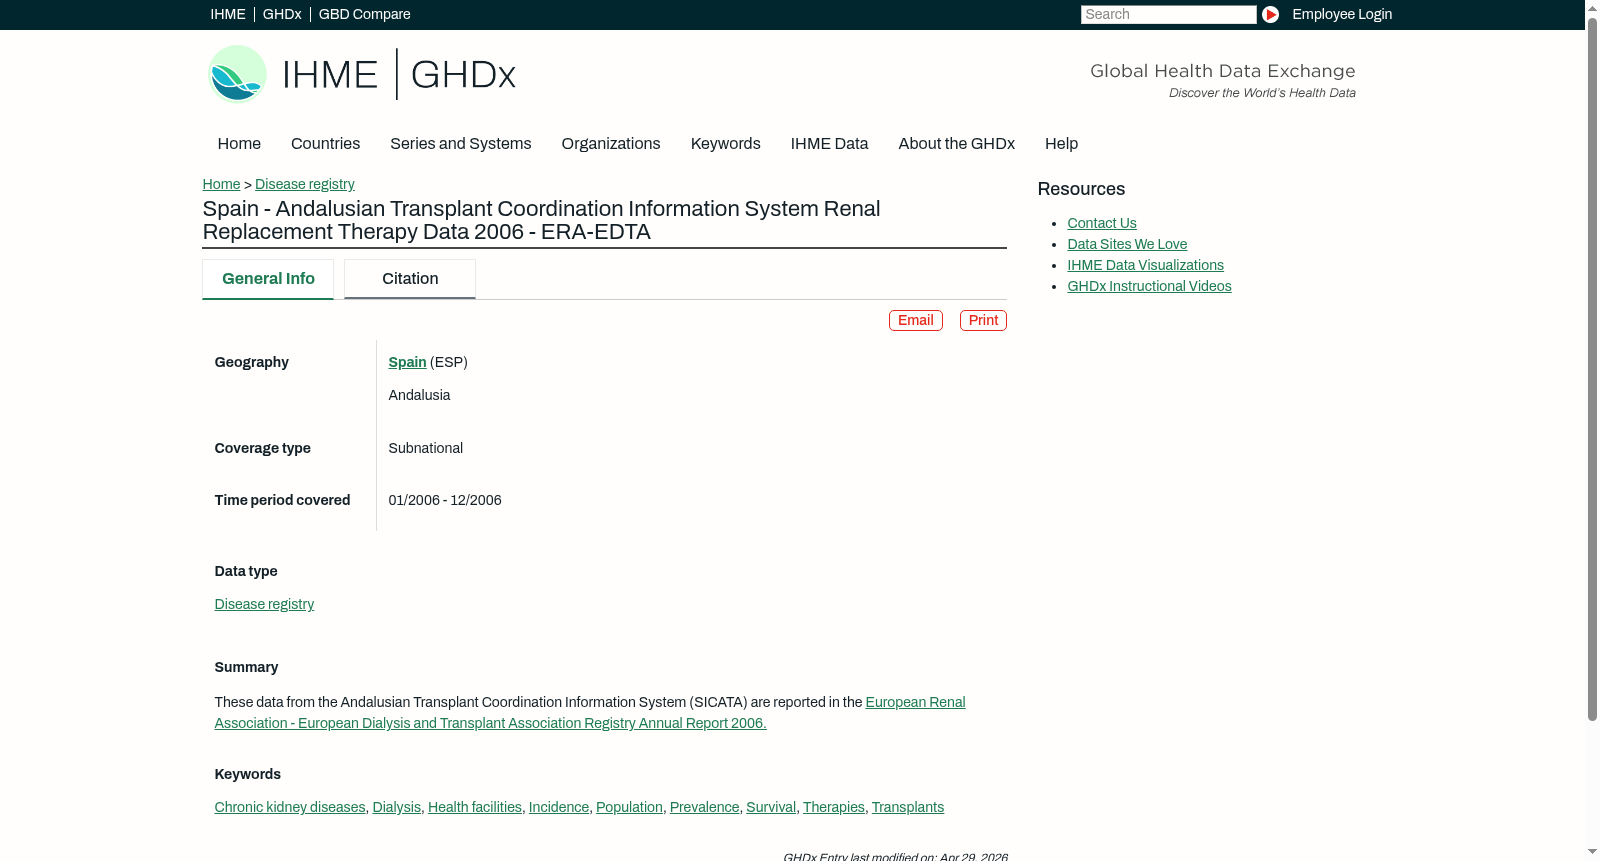
Task: Open GHDx link in the top bar
Action: [282, 14]
